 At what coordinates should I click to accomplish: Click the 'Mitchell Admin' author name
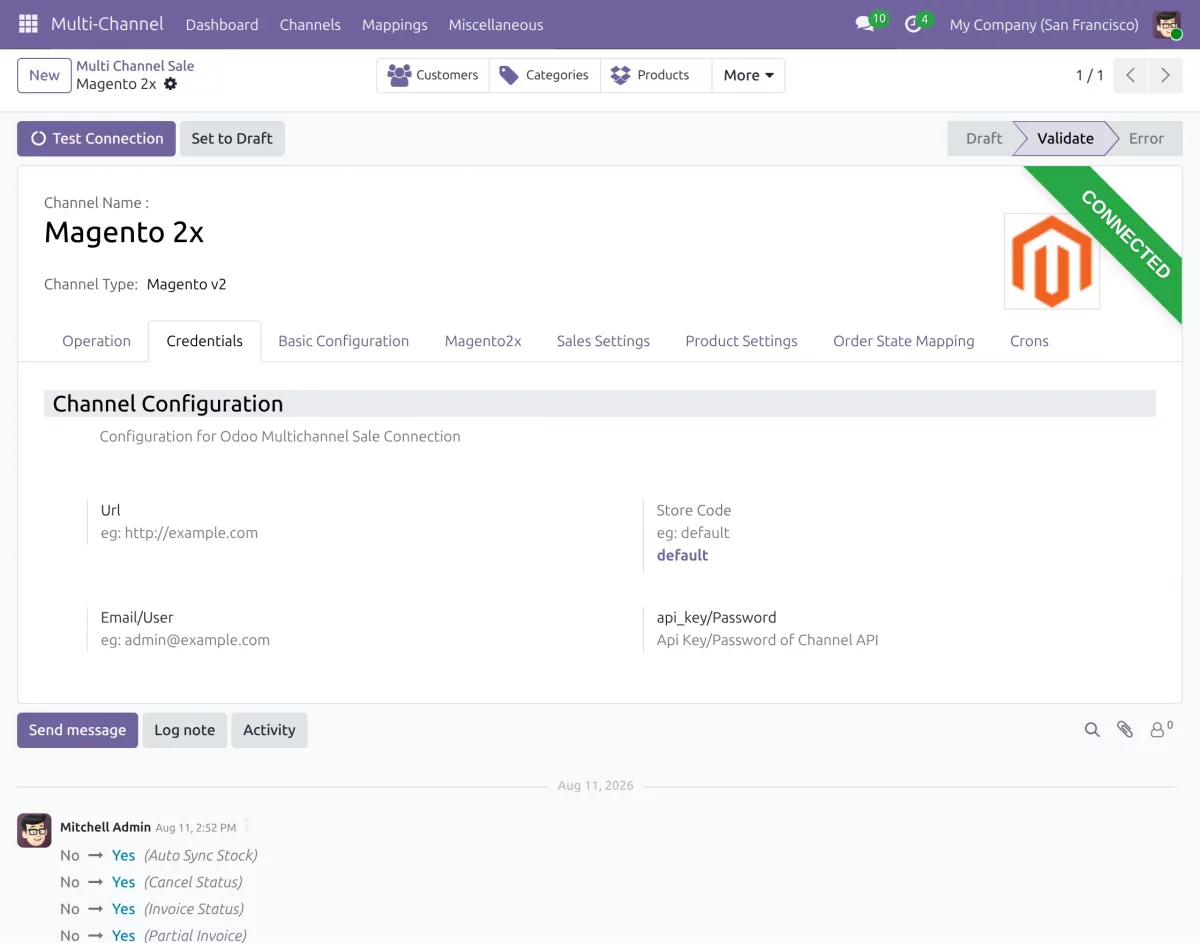(105, 827)
